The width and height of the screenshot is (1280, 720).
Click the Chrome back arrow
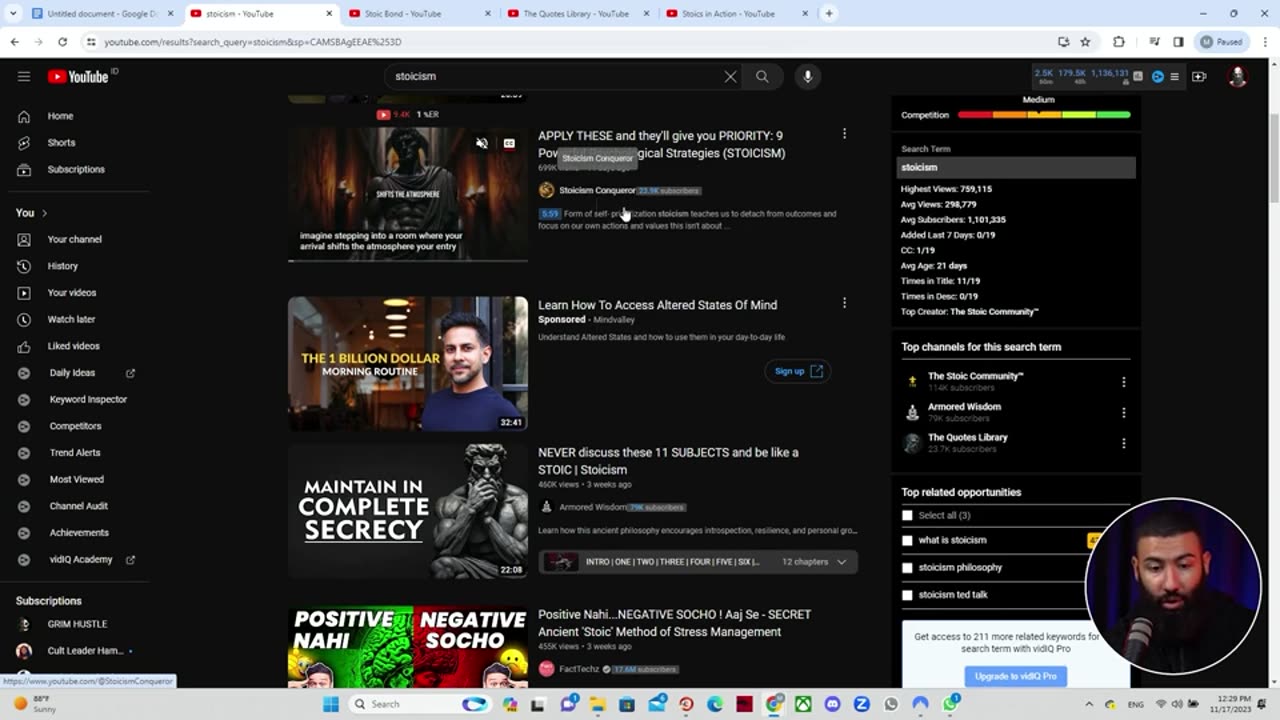coord(14,42)
